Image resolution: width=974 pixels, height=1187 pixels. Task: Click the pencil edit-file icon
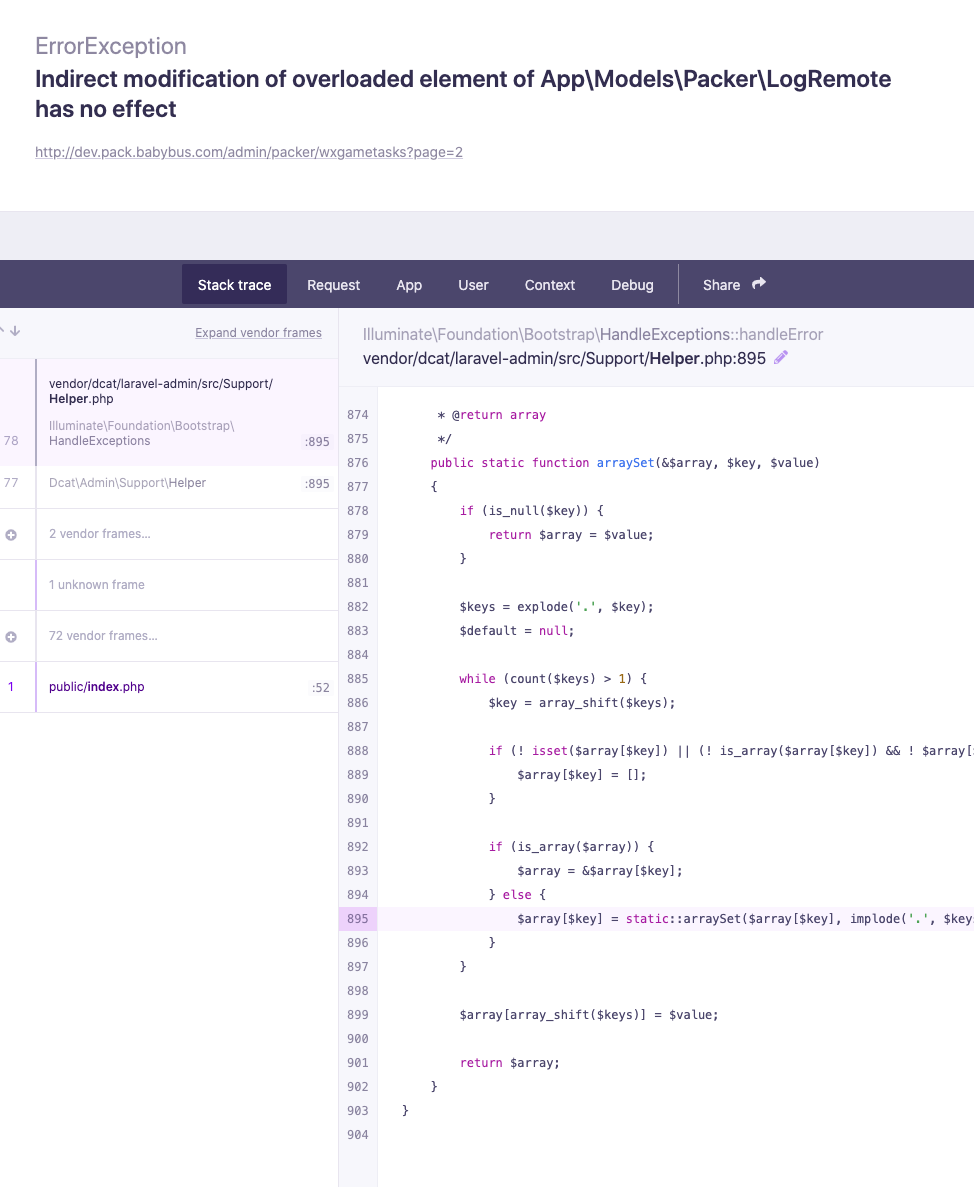[781, 357]
